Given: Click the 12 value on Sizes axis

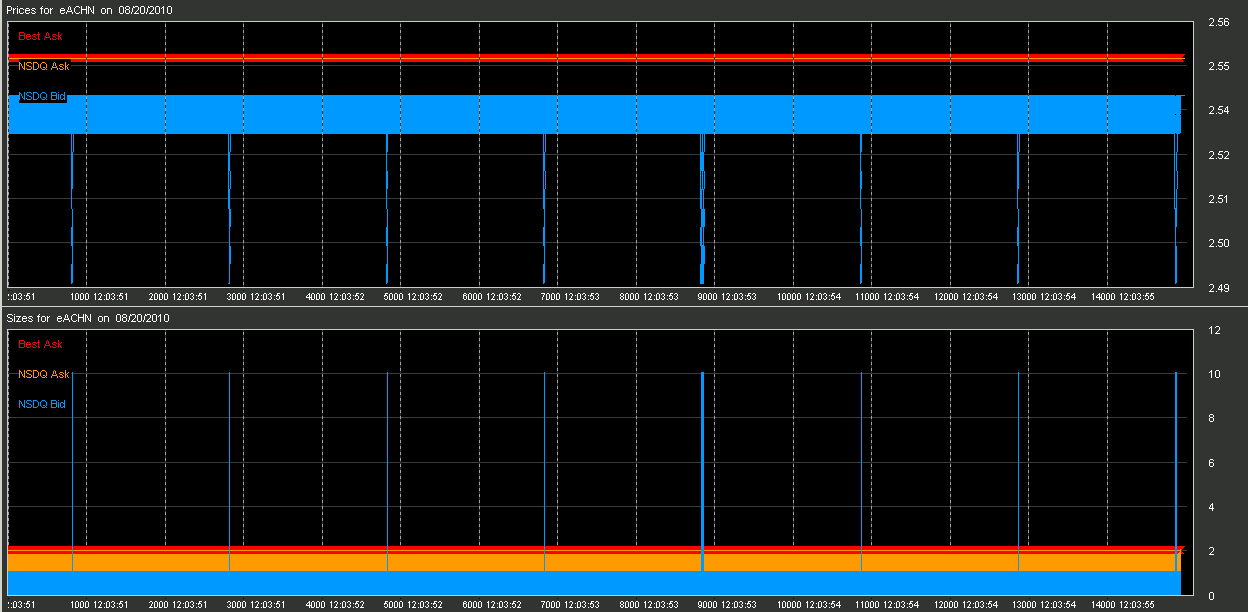Looking at the screenshot, I should pos(1213,330).
